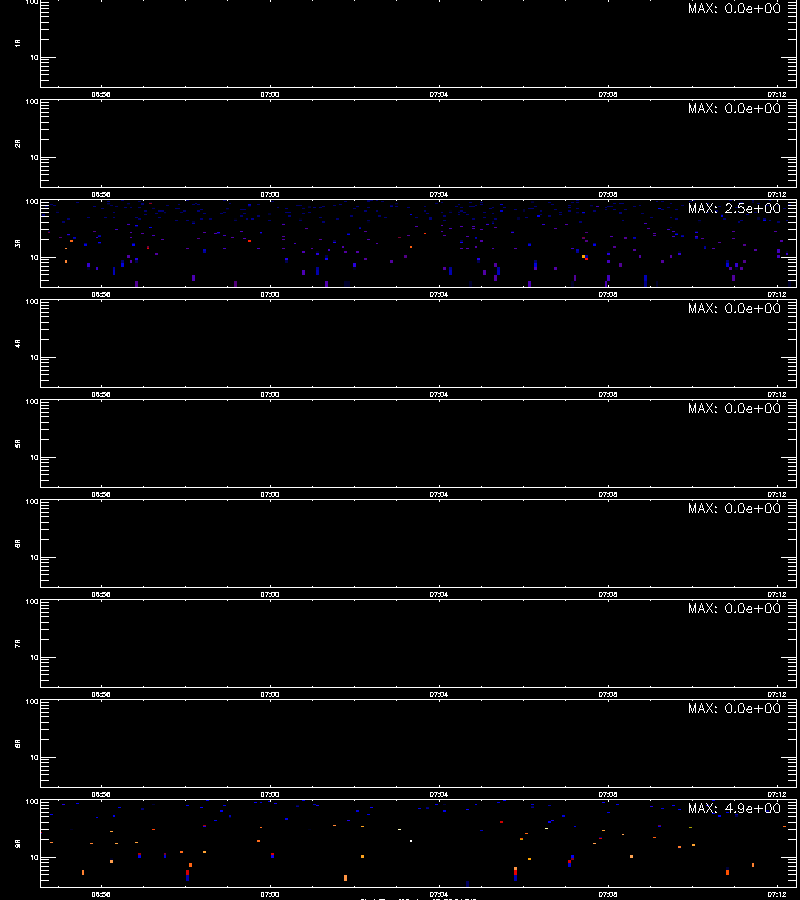Click the 100 y-axis tick of panel 7R
The height and width of the screenshot is (900, 800).
(32, 602)
